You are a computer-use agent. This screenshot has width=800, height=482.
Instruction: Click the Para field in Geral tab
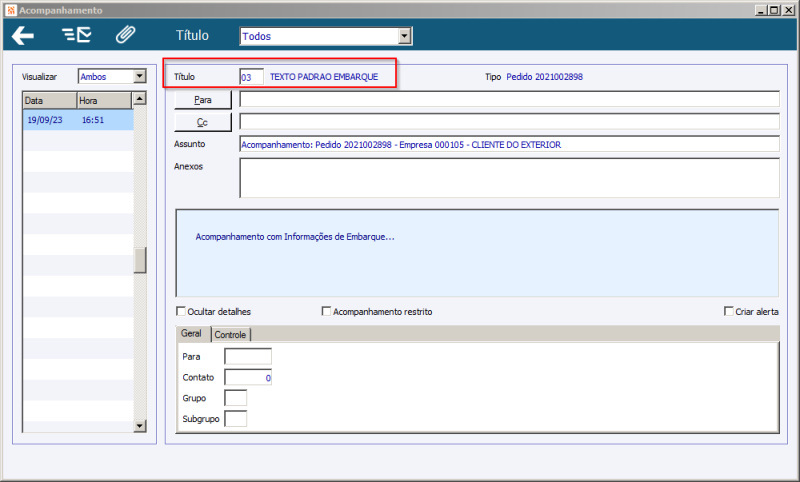click(x=248, y=357)
